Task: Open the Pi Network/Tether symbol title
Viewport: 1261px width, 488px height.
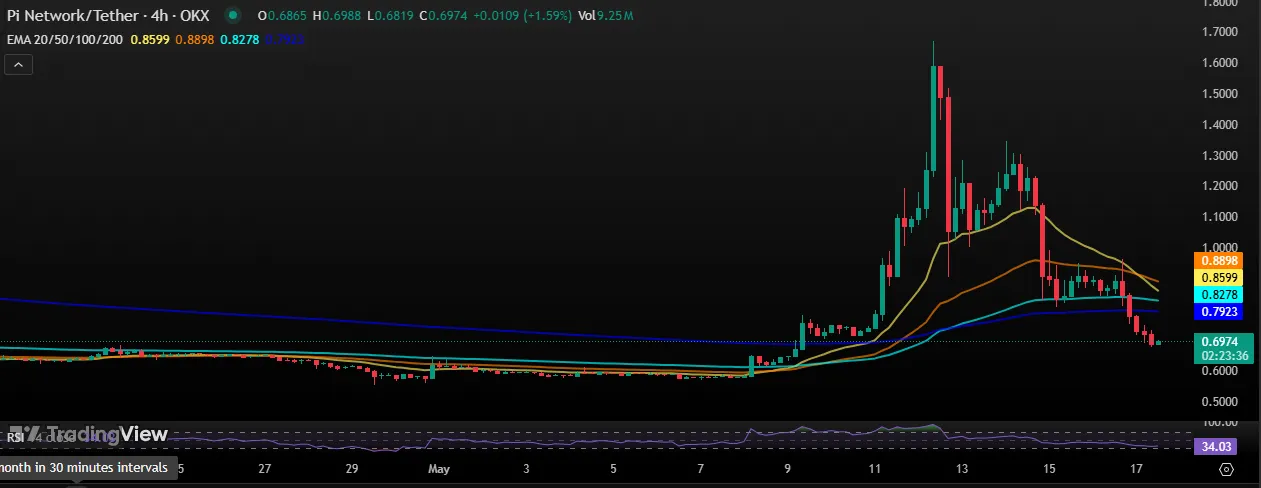Action: click(107, 16)
